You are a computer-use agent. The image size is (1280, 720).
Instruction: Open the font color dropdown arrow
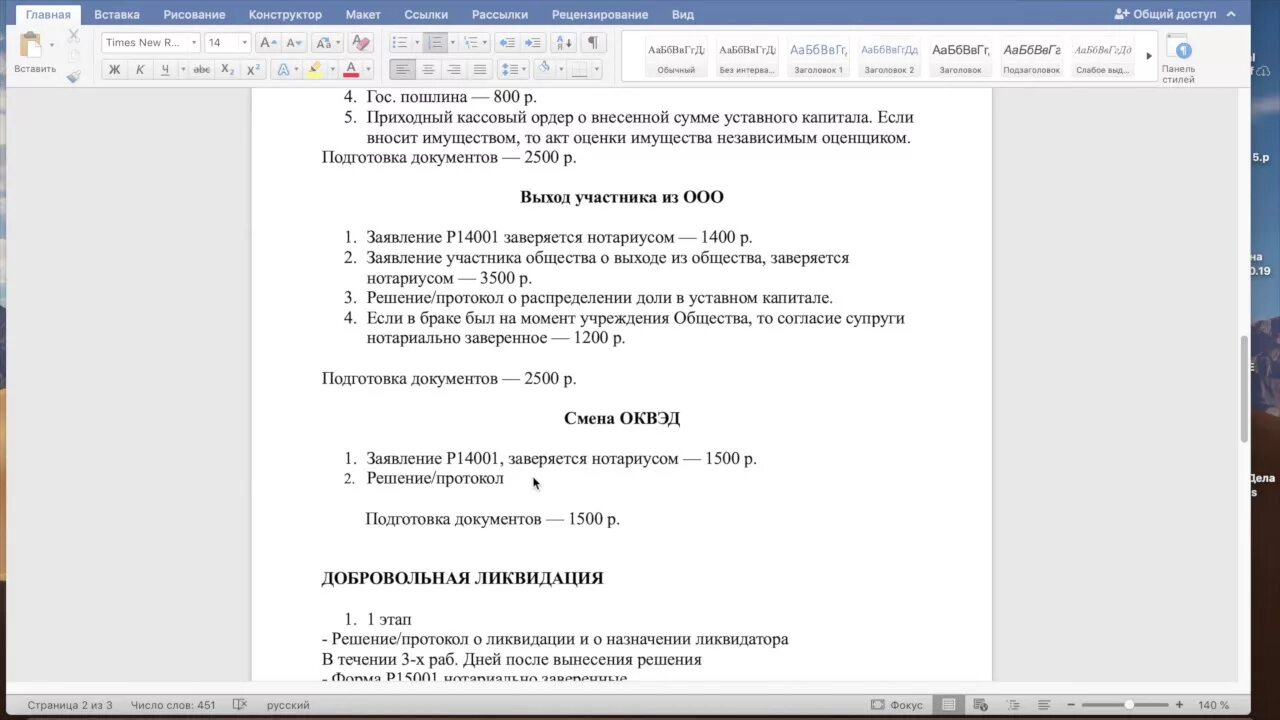pos(368,69)
